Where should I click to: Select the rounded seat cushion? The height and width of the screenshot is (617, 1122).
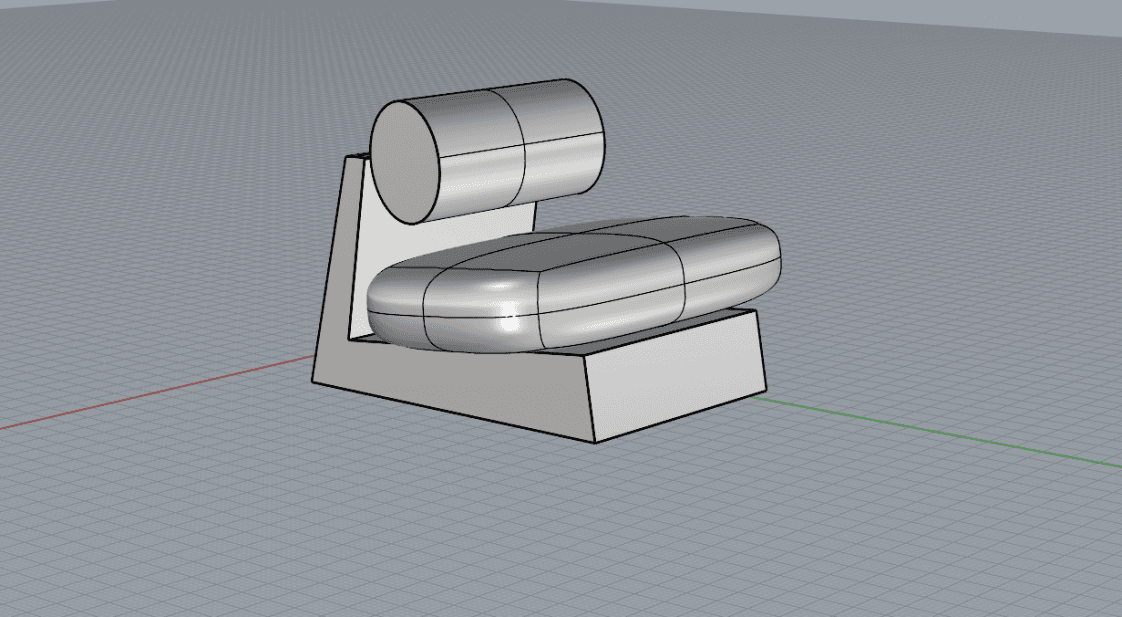[x=574, y=284]
